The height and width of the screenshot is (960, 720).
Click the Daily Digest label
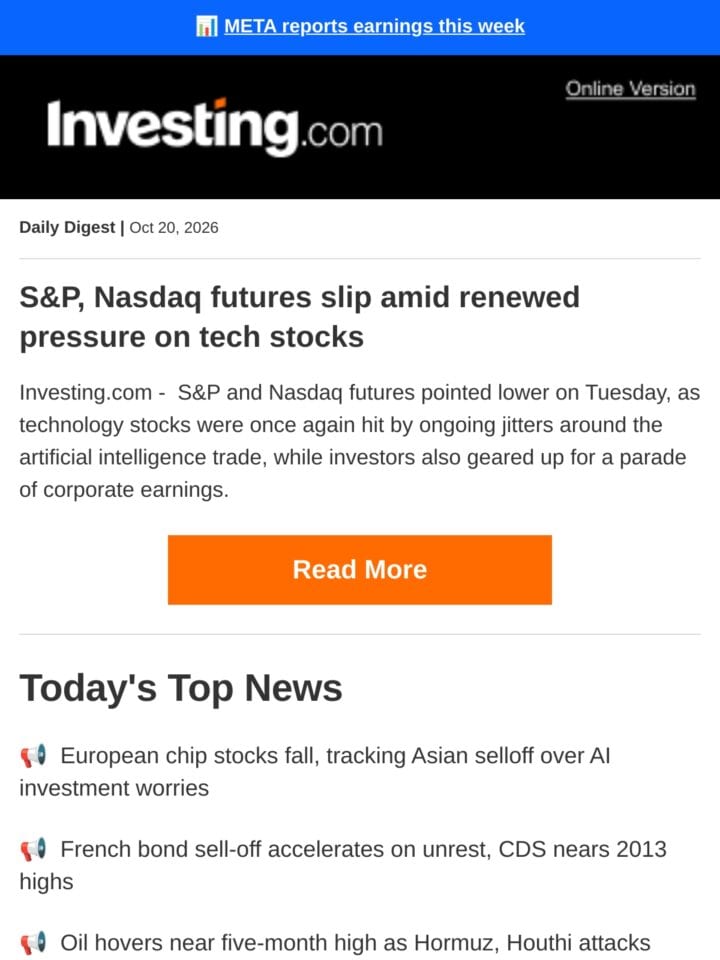pyautogui.click(x=67, y=228)
